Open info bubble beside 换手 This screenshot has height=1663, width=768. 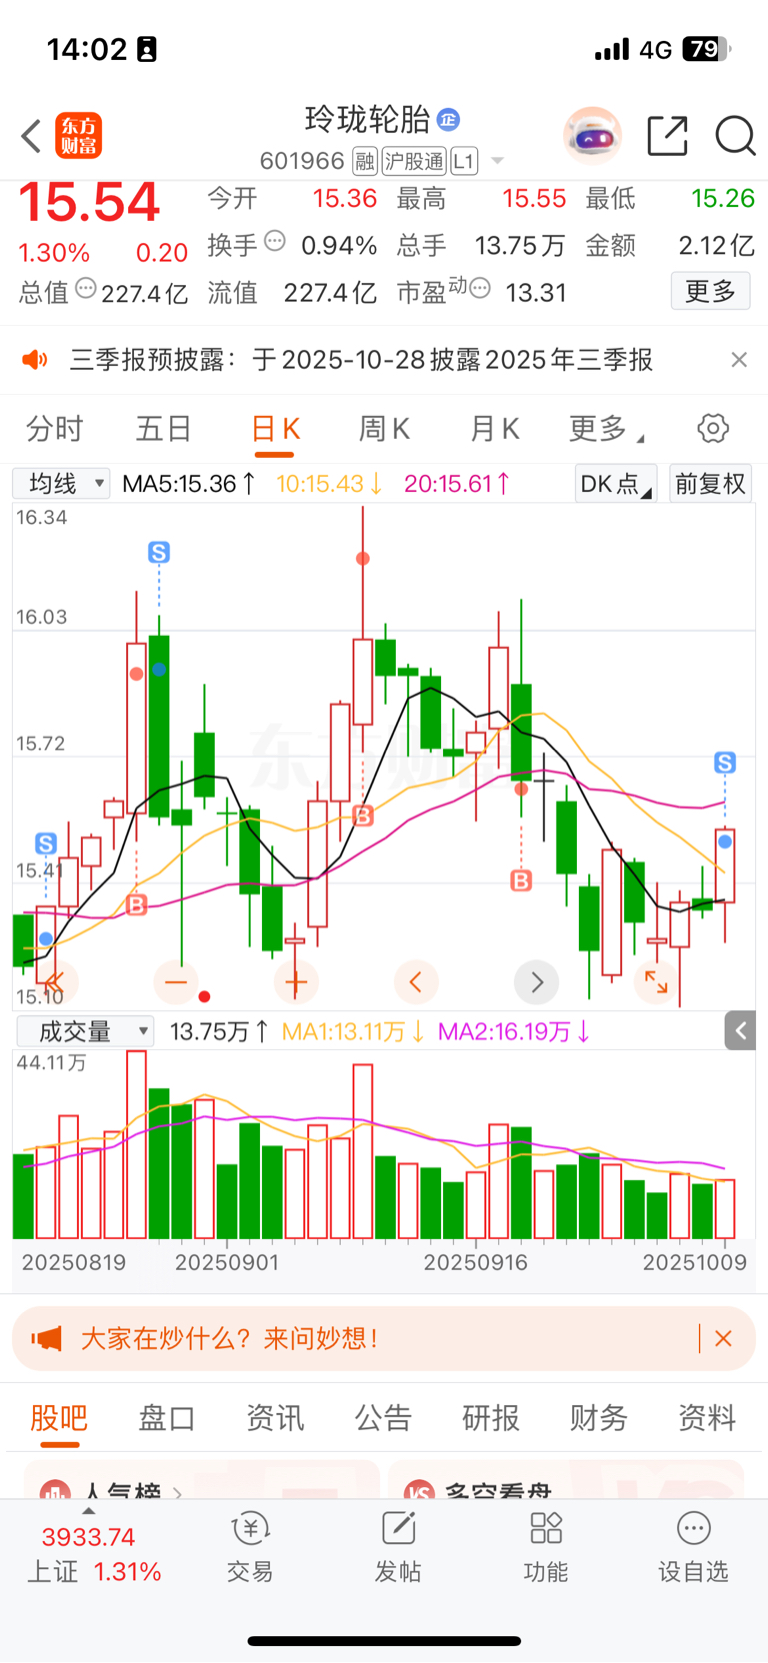pyautogui.click(x=275, y=241)
